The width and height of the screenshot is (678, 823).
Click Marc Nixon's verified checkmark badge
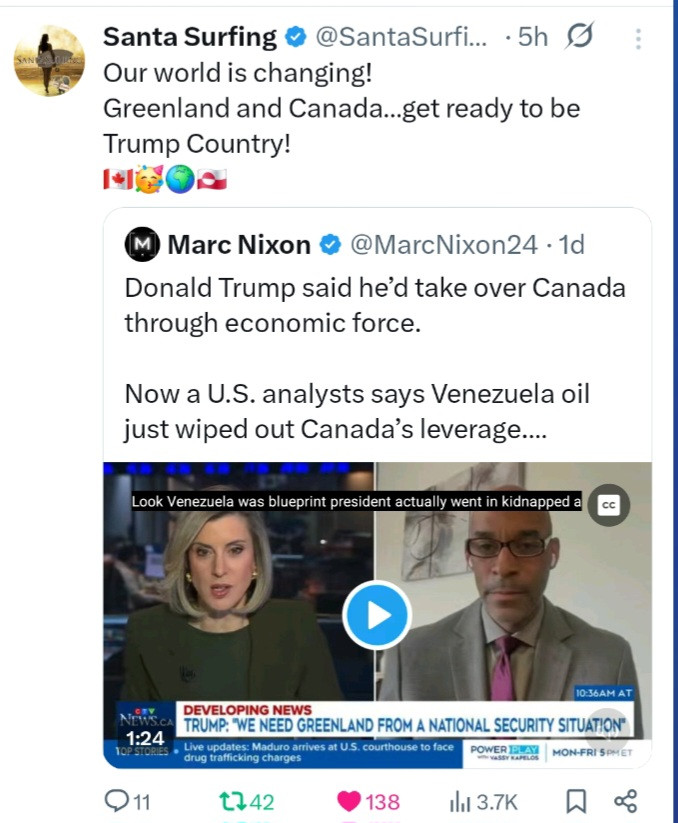[x=331, y=244]
